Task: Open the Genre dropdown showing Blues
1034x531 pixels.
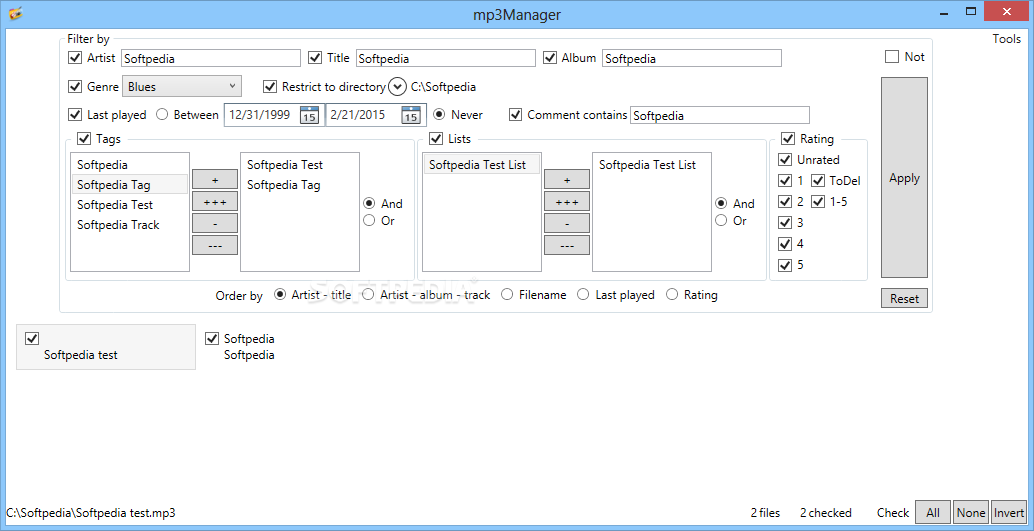Action: point(182,86)
